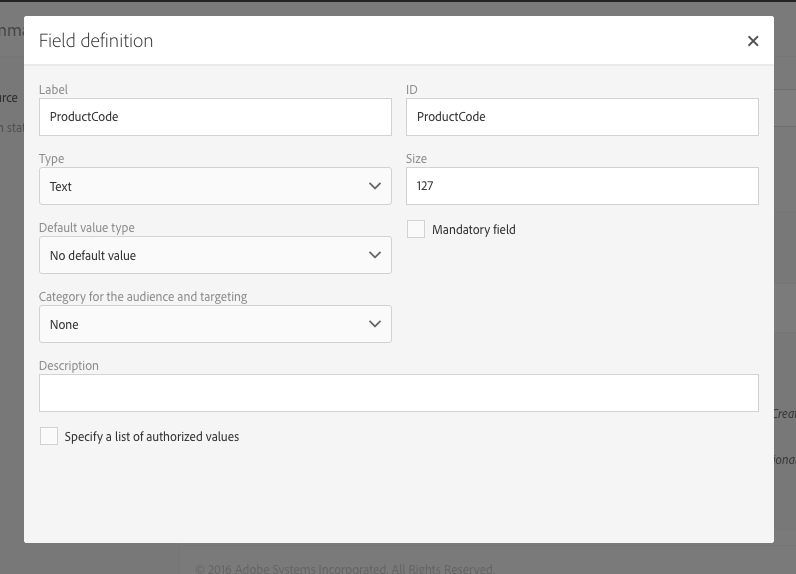Close the Field definition dialog
The image size is (796, 574).
pyautogui.click(x=753, y=41)
